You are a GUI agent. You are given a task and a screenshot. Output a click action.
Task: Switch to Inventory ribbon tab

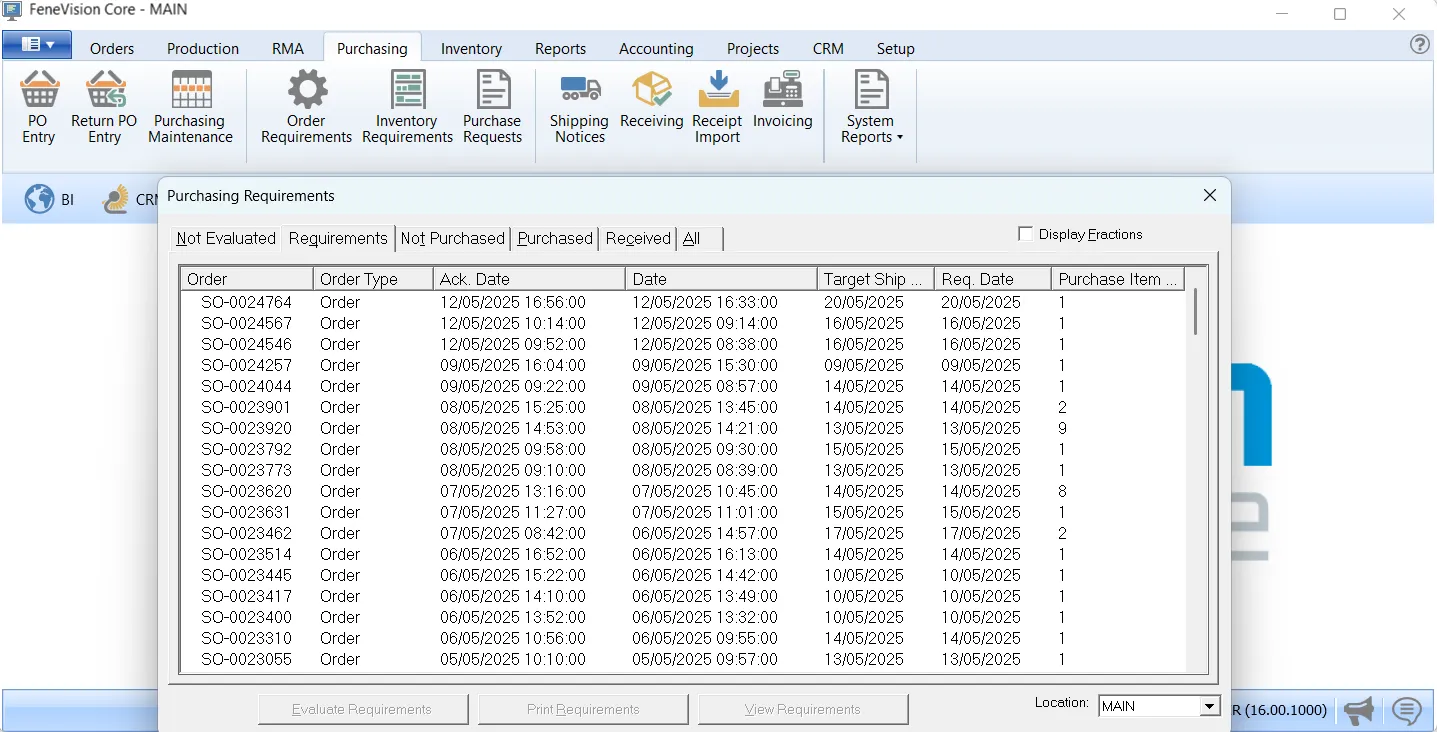coord(471,48)
